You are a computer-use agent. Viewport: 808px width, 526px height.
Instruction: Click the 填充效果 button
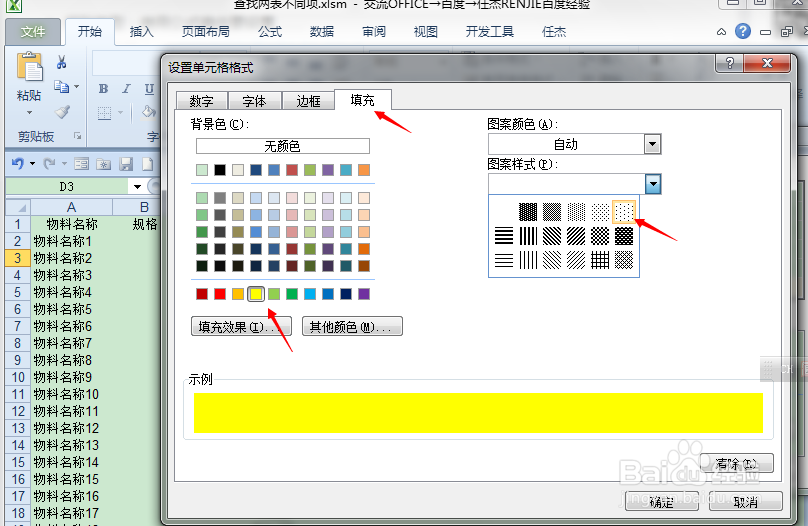coord(241,326)
